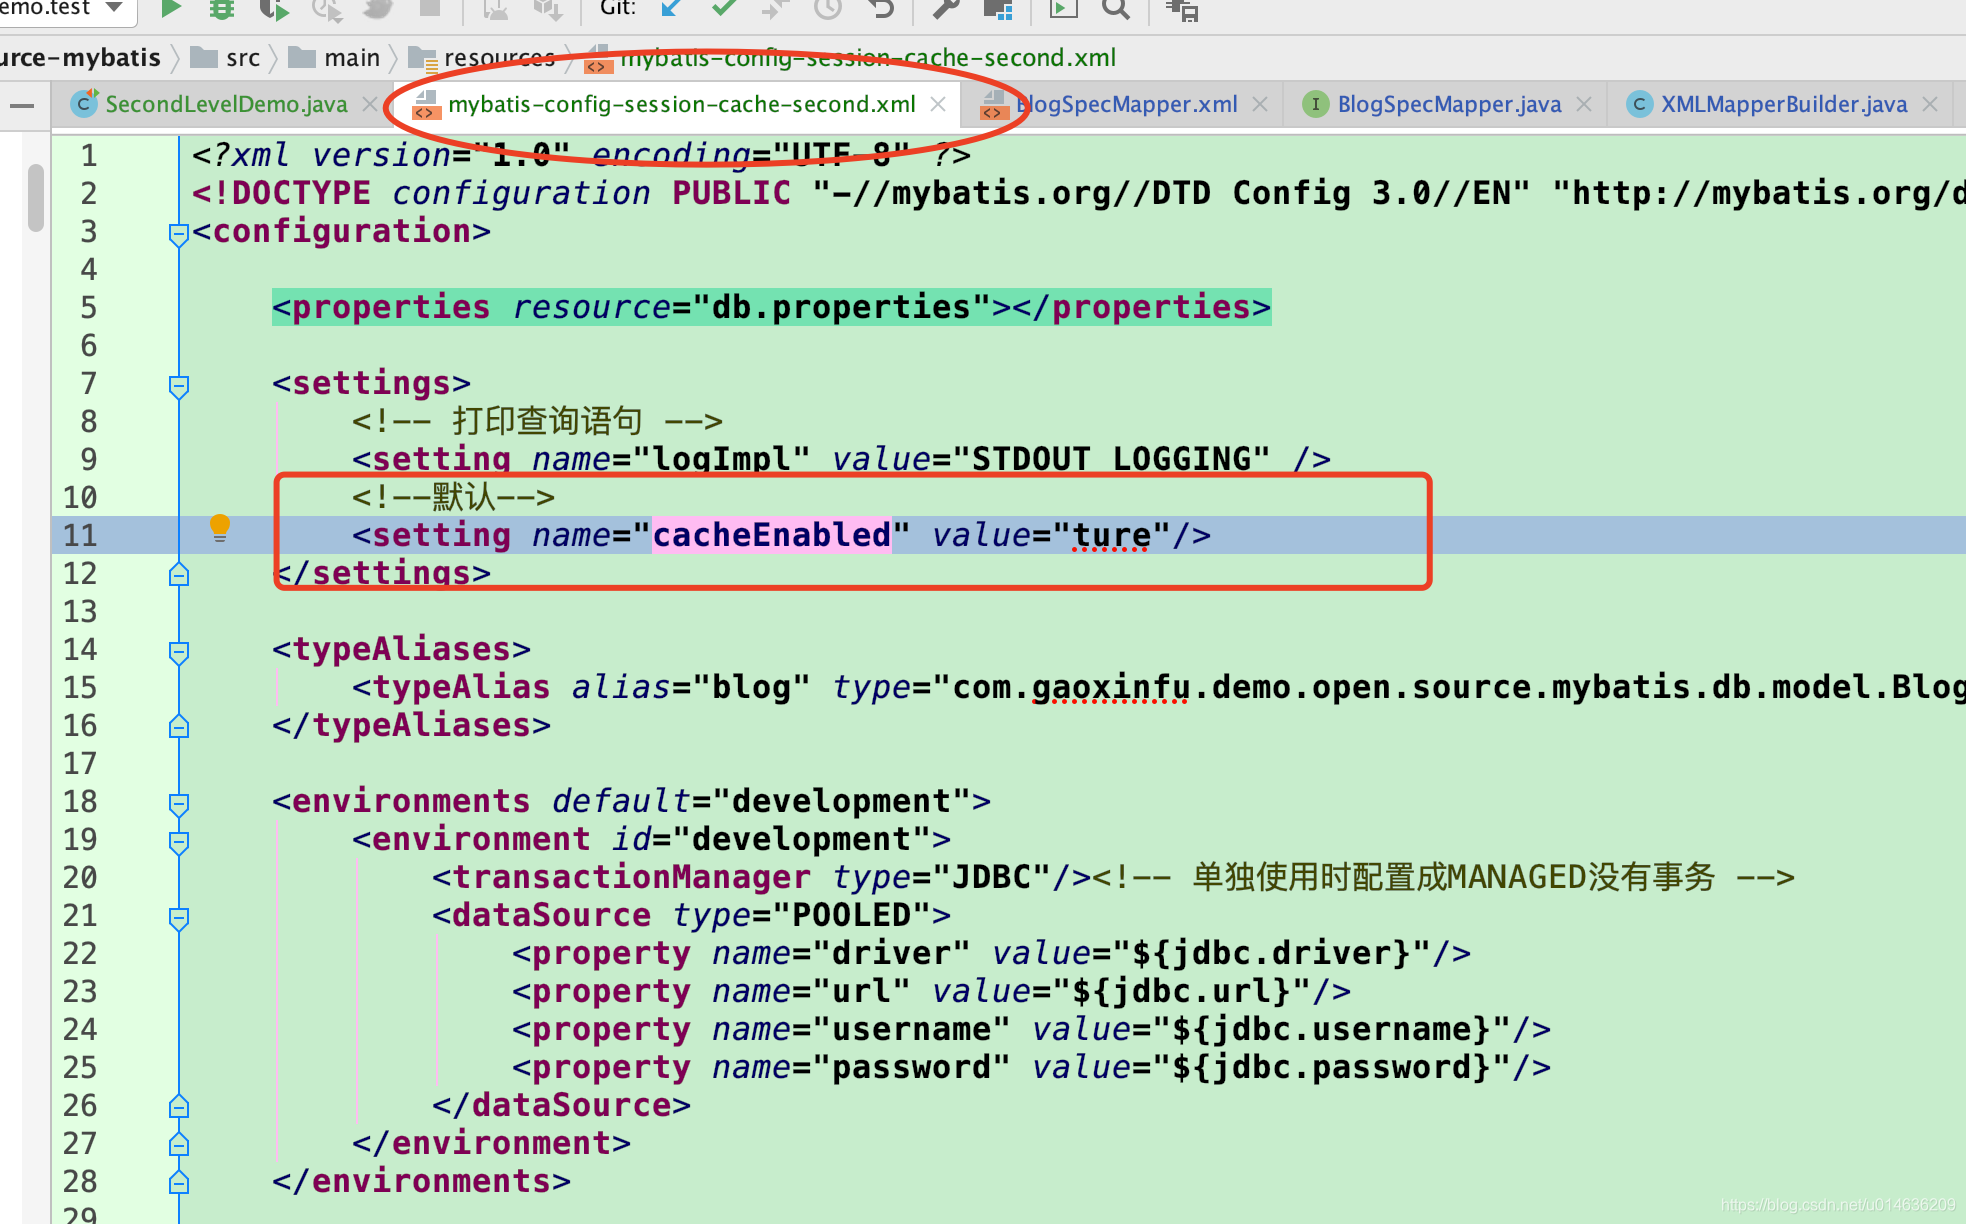Hide the tool window with the dash button
Image resolution: width=1966 pixels, height=1224 pixels.
(x=21, y=104)
